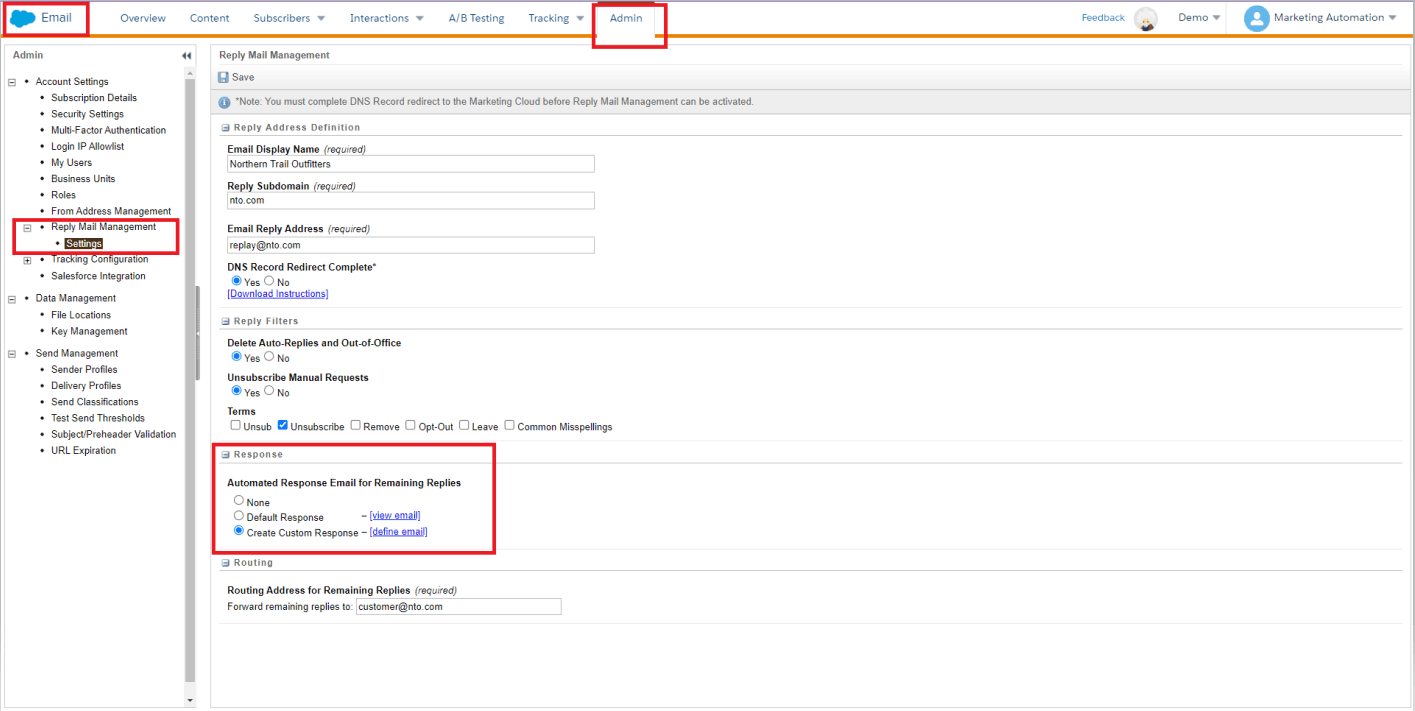Uncheck the Unsubscribe term checkbox
Viewport: 1415px width, 711px height.
283,426
